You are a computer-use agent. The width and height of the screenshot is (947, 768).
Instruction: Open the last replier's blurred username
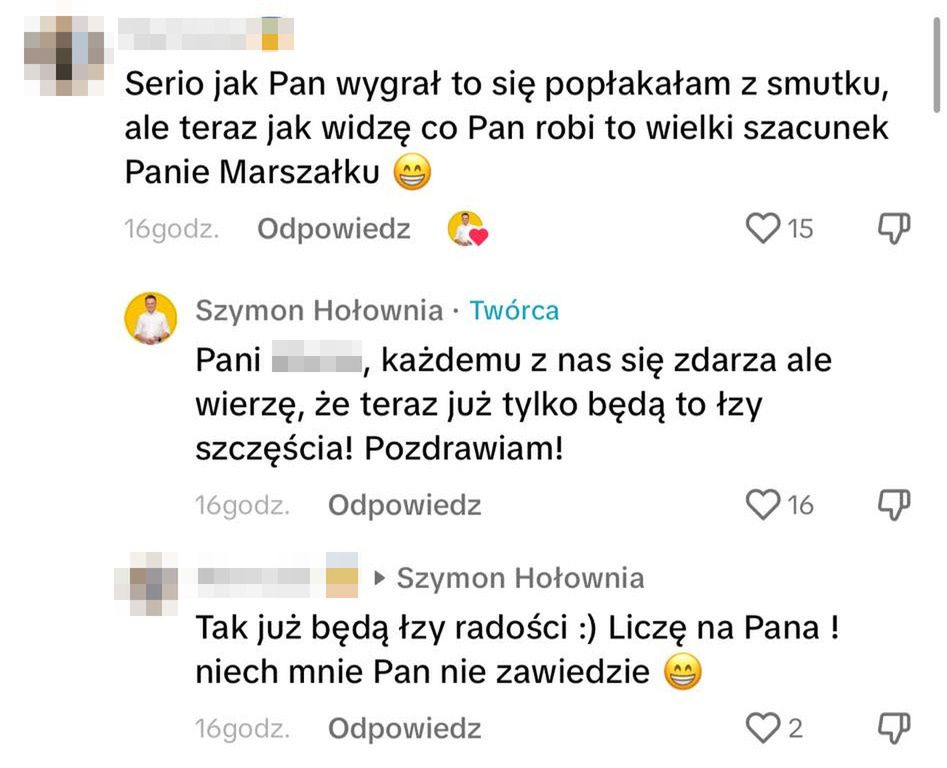(277, 575)
